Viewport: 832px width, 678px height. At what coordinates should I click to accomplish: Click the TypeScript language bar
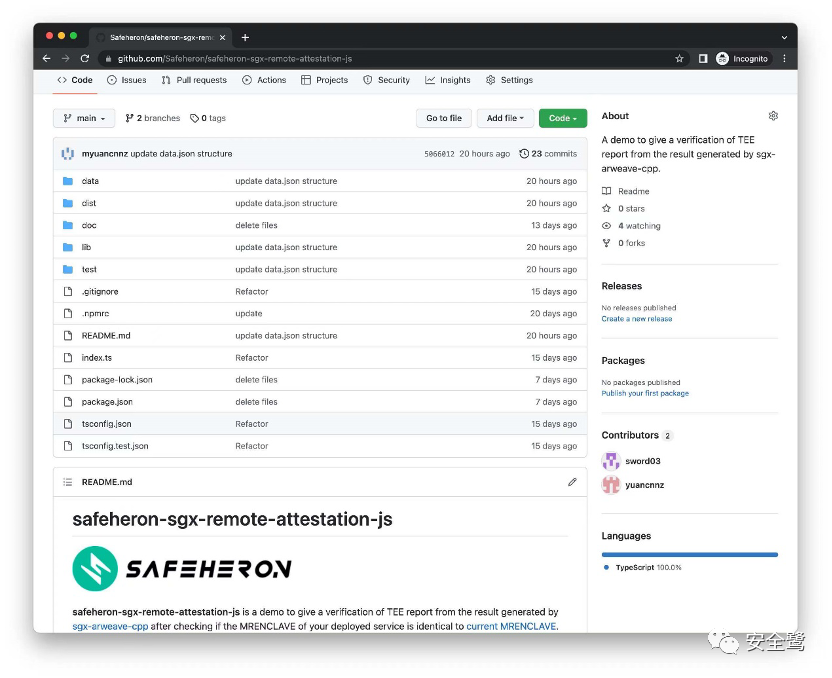click(x=690, y=554)
